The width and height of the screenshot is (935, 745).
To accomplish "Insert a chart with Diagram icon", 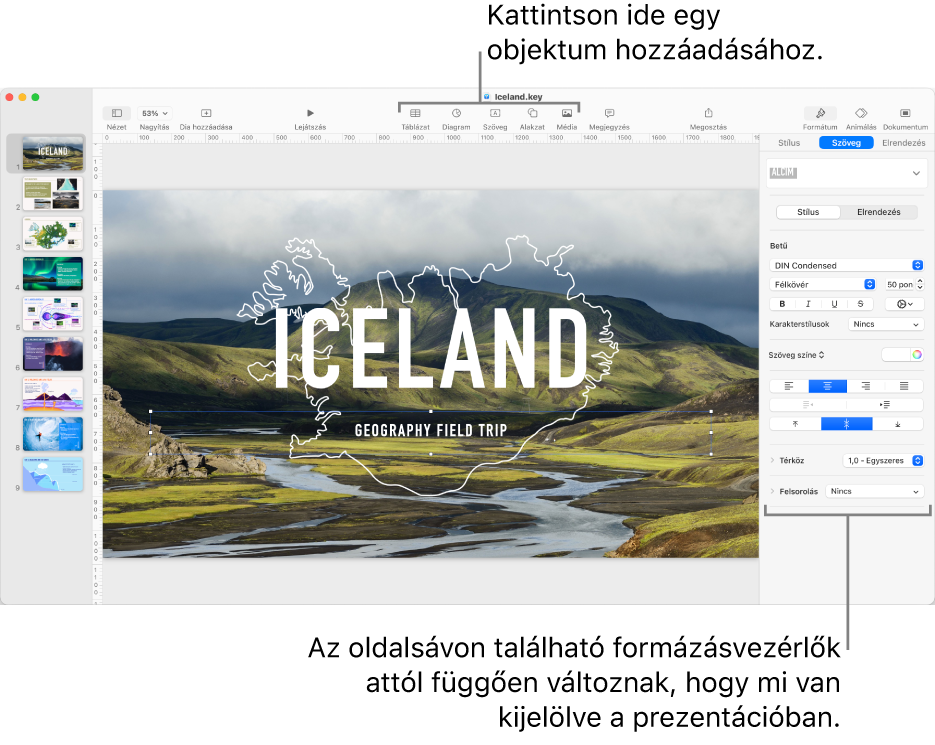I will coord(456,113).
